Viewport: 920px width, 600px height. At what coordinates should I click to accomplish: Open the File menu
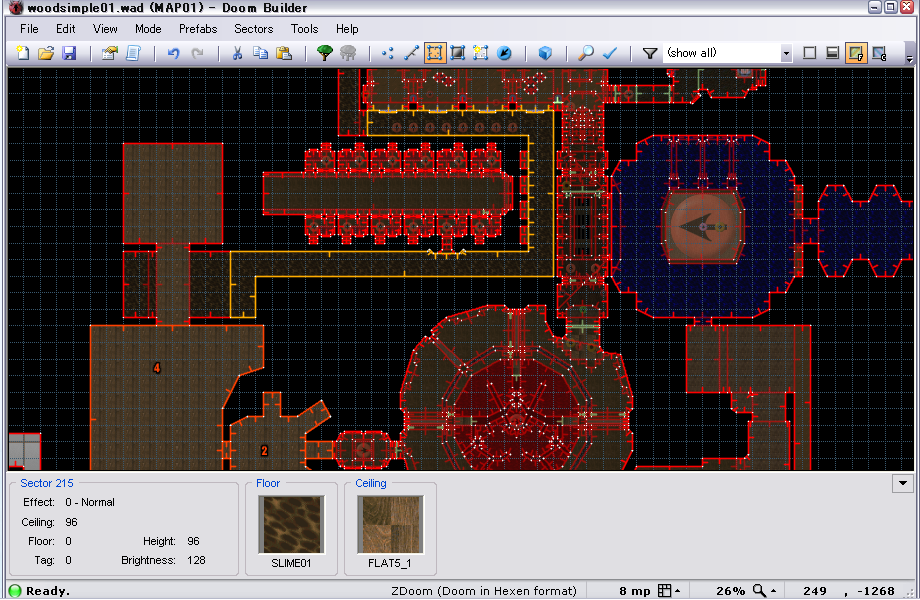point(29,29)
